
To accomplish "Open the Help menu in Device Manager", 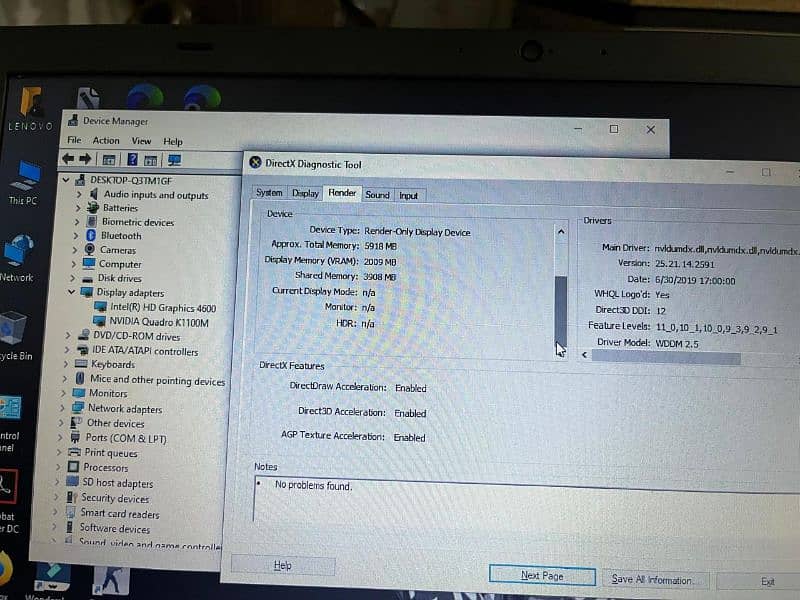I will (173, 141).
